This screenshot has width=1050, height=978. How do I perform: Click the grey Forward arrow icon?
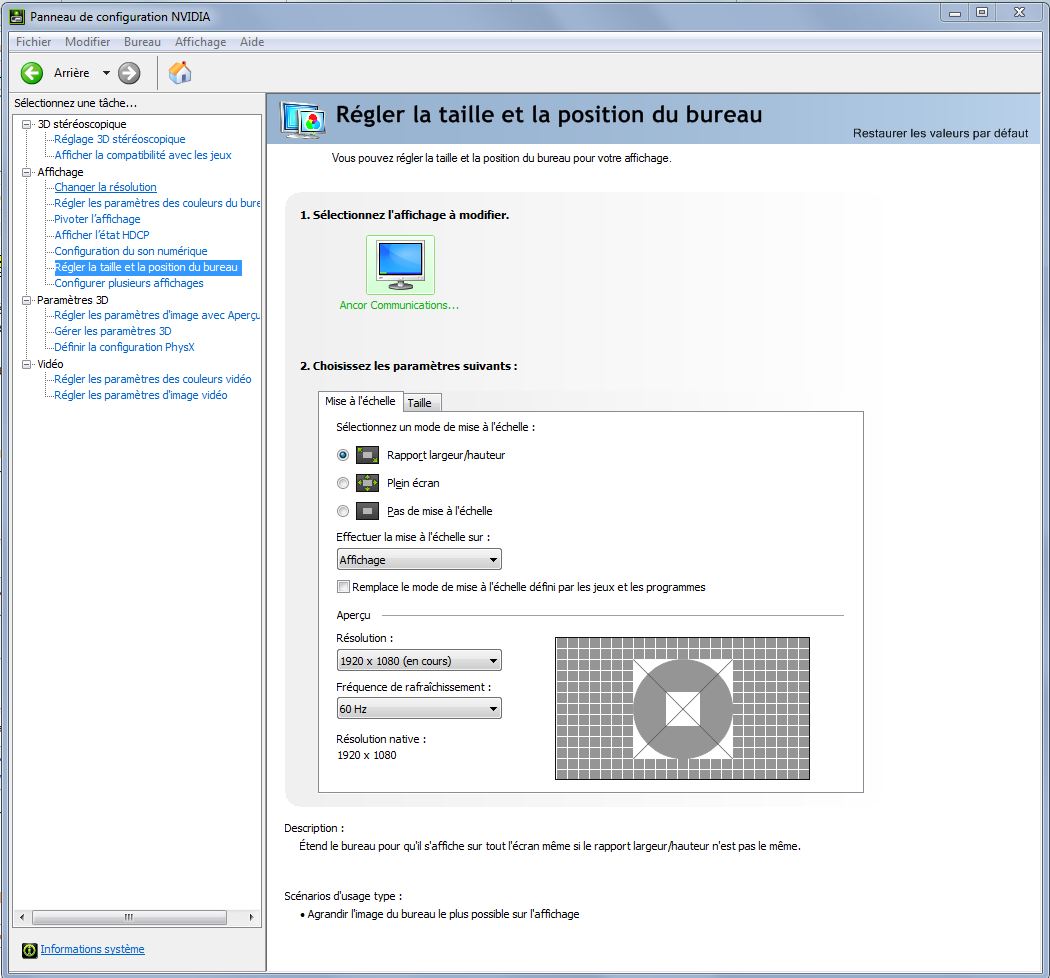click(x=129, y=73)
